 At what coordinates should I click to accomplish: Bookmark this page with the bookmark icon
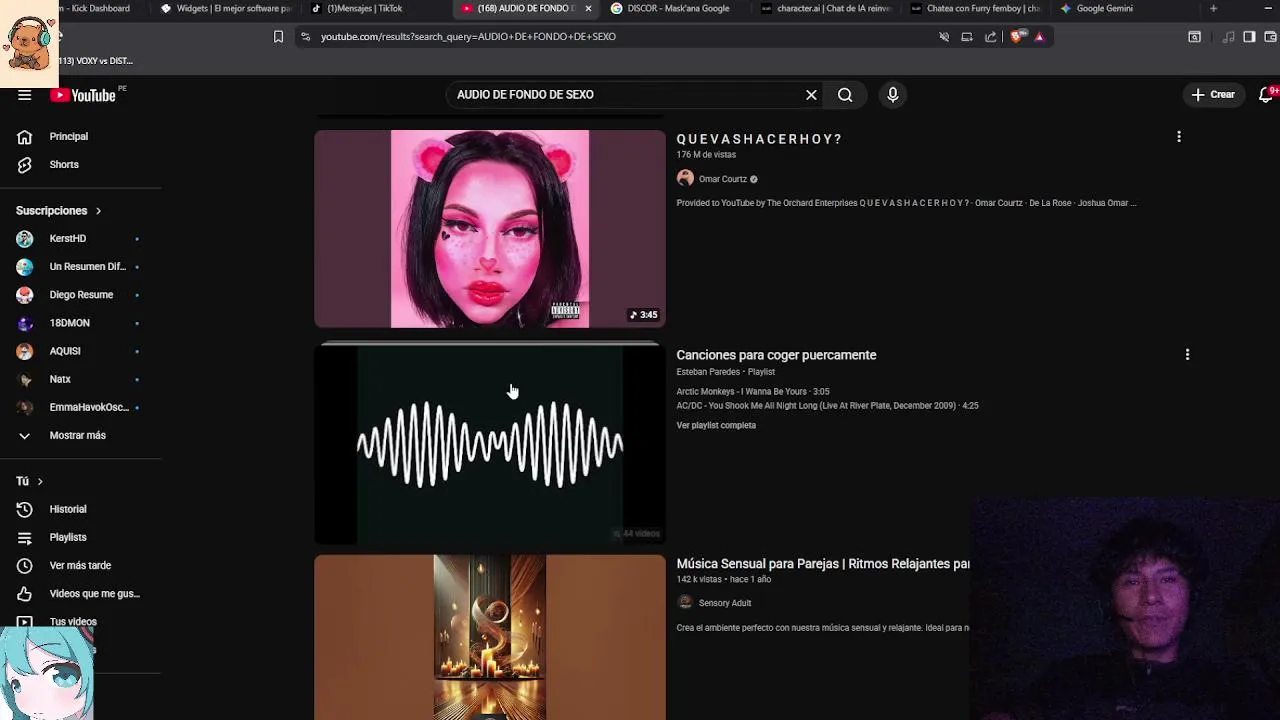click(x=278, y=37)
